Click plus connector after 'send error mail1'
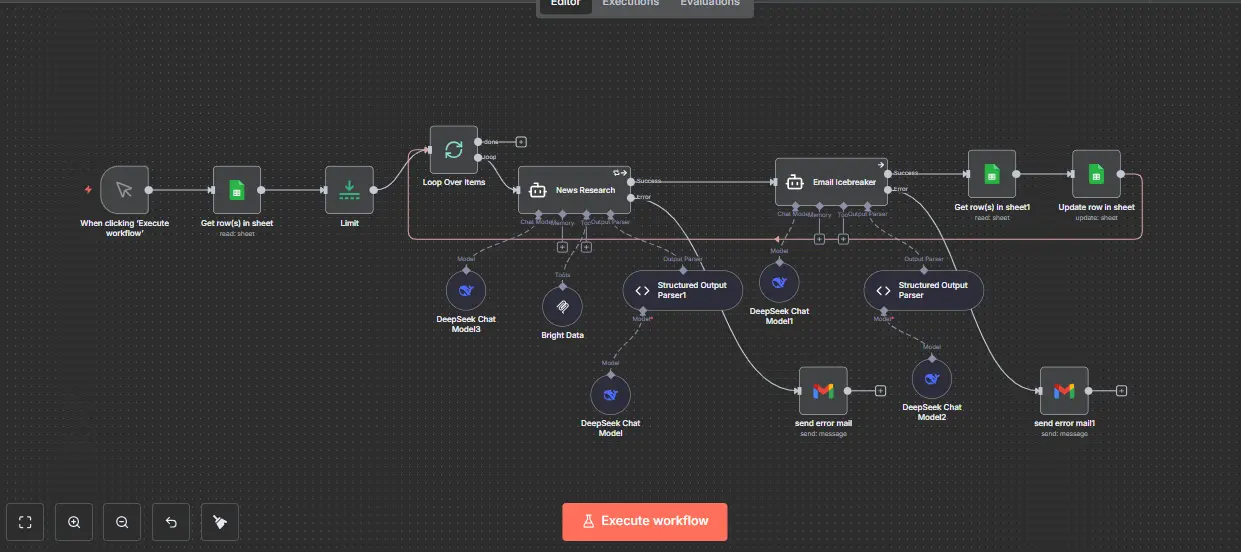1241x552 pixels. 1121,391
